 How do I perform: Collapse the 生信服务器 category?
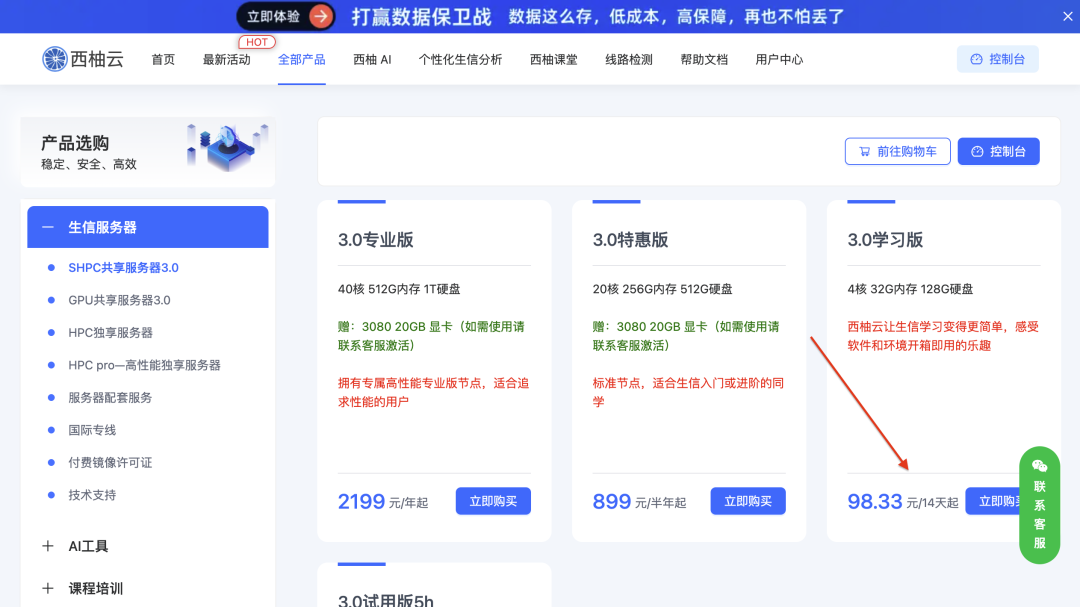click(48, 227)
